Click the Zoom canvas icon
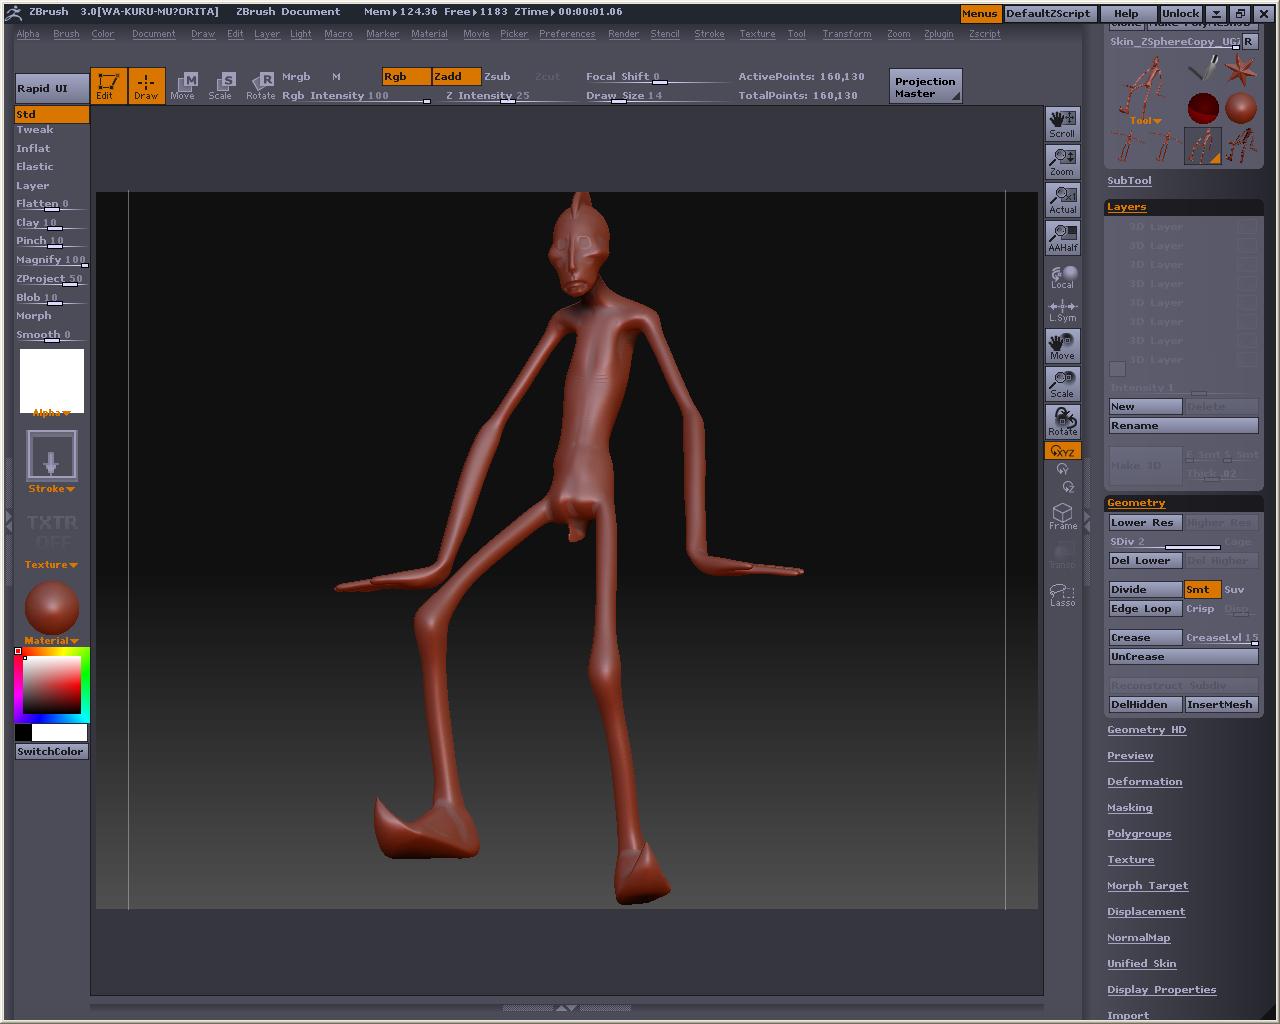The height and width of the screenshot is (1024, 1280). point(1062,162)
